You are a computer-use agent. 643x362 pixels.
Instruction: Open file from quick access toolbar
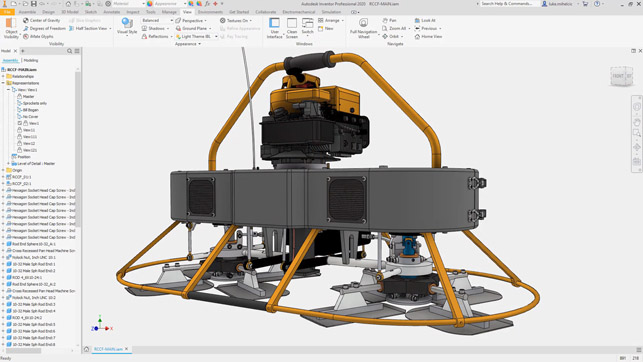[25, 4]
